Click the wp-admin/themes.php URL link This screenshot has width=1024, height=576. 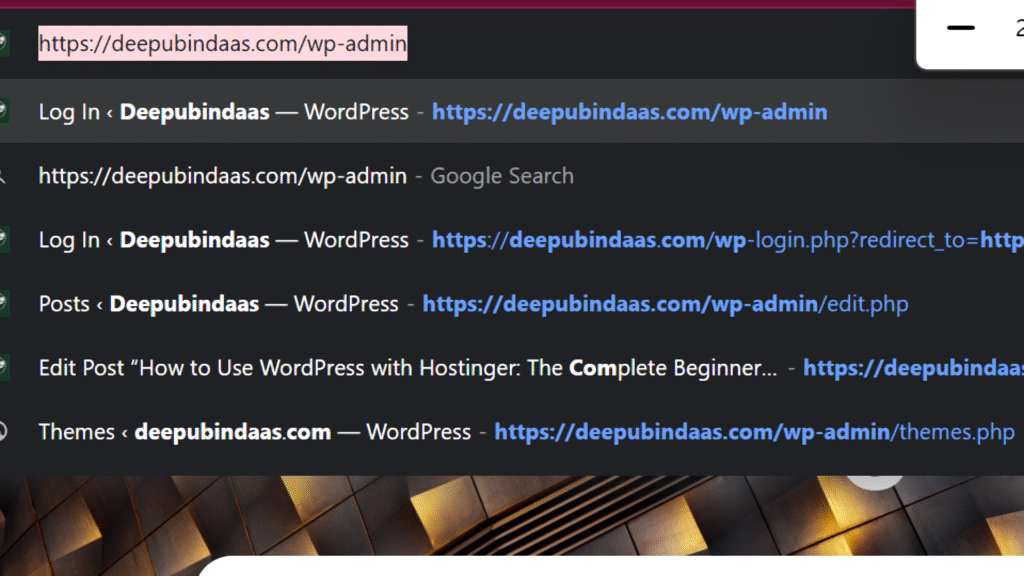pos(754,432)
